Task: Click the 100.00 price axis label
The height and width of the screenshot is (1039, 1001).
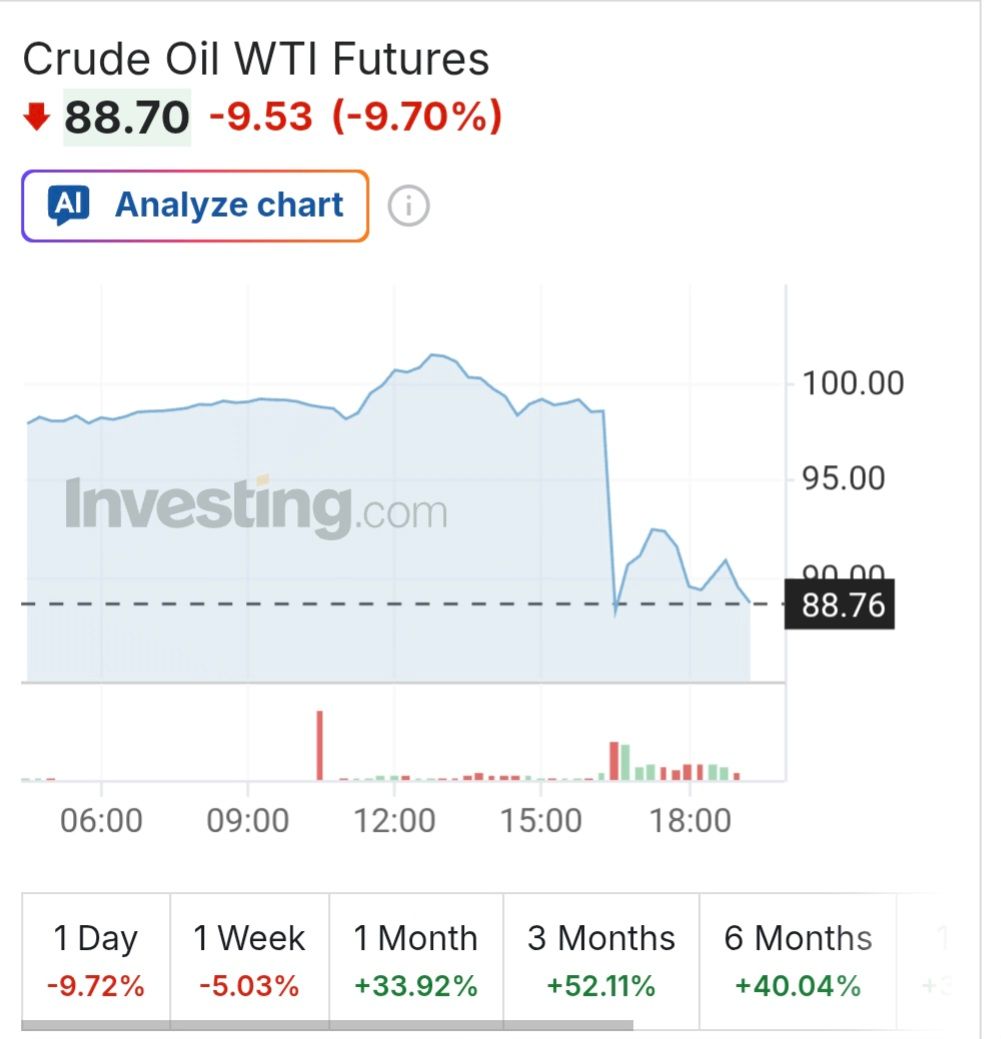Action: (853, 383)
